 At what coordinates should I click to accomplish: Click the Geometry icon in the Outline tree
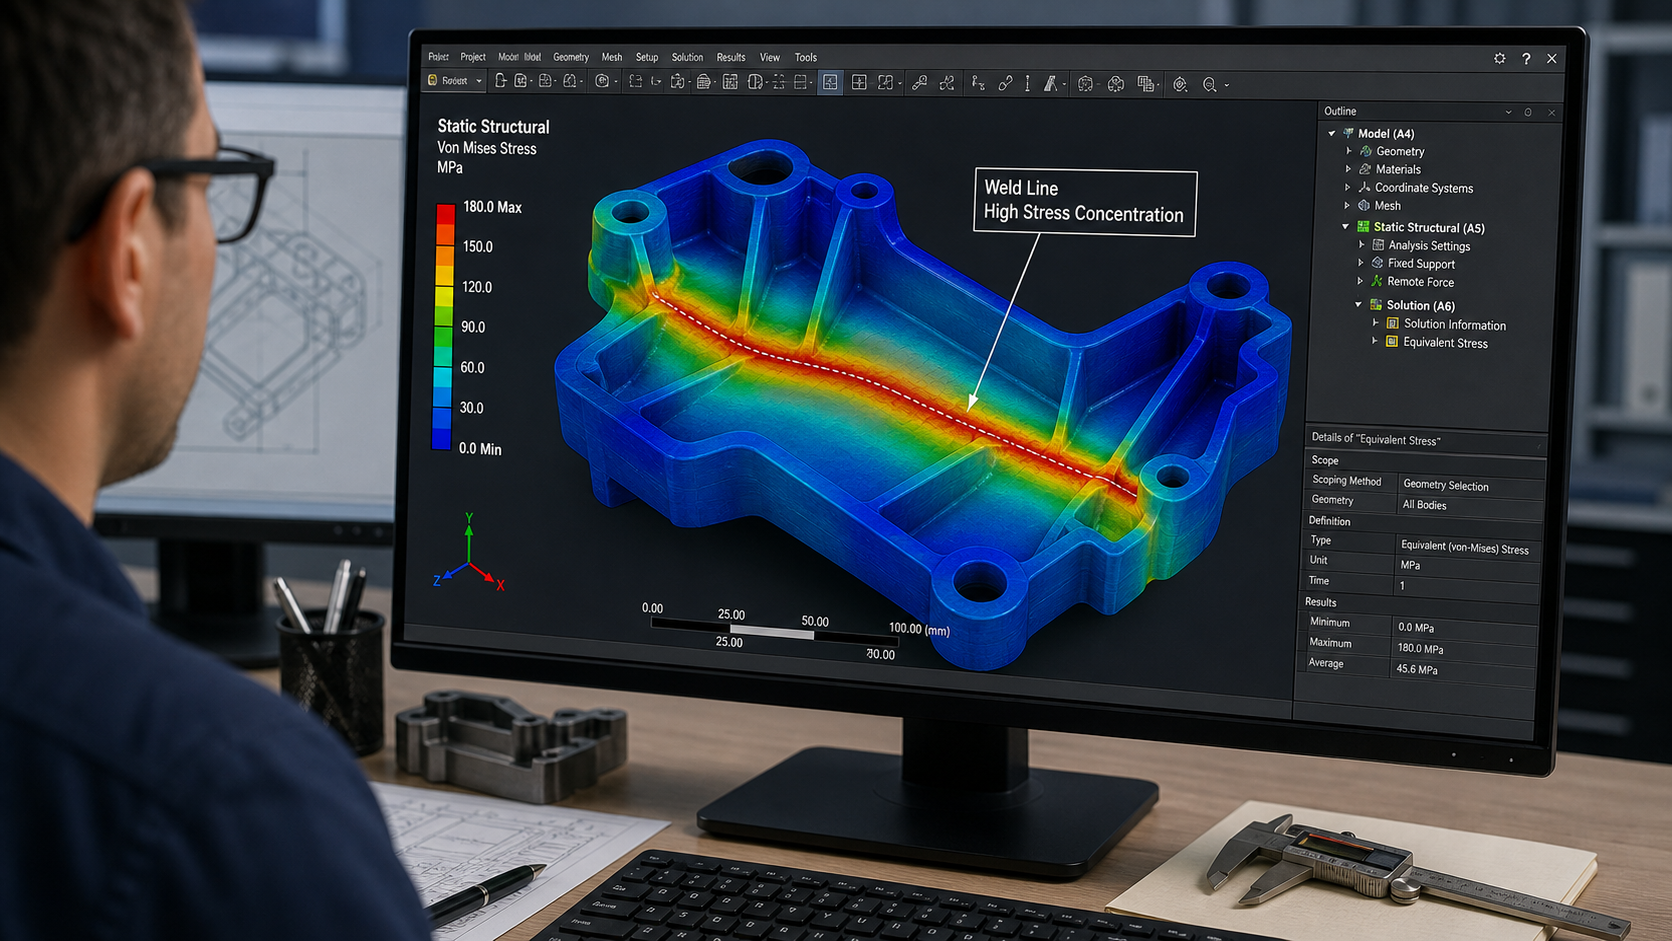1365,151
